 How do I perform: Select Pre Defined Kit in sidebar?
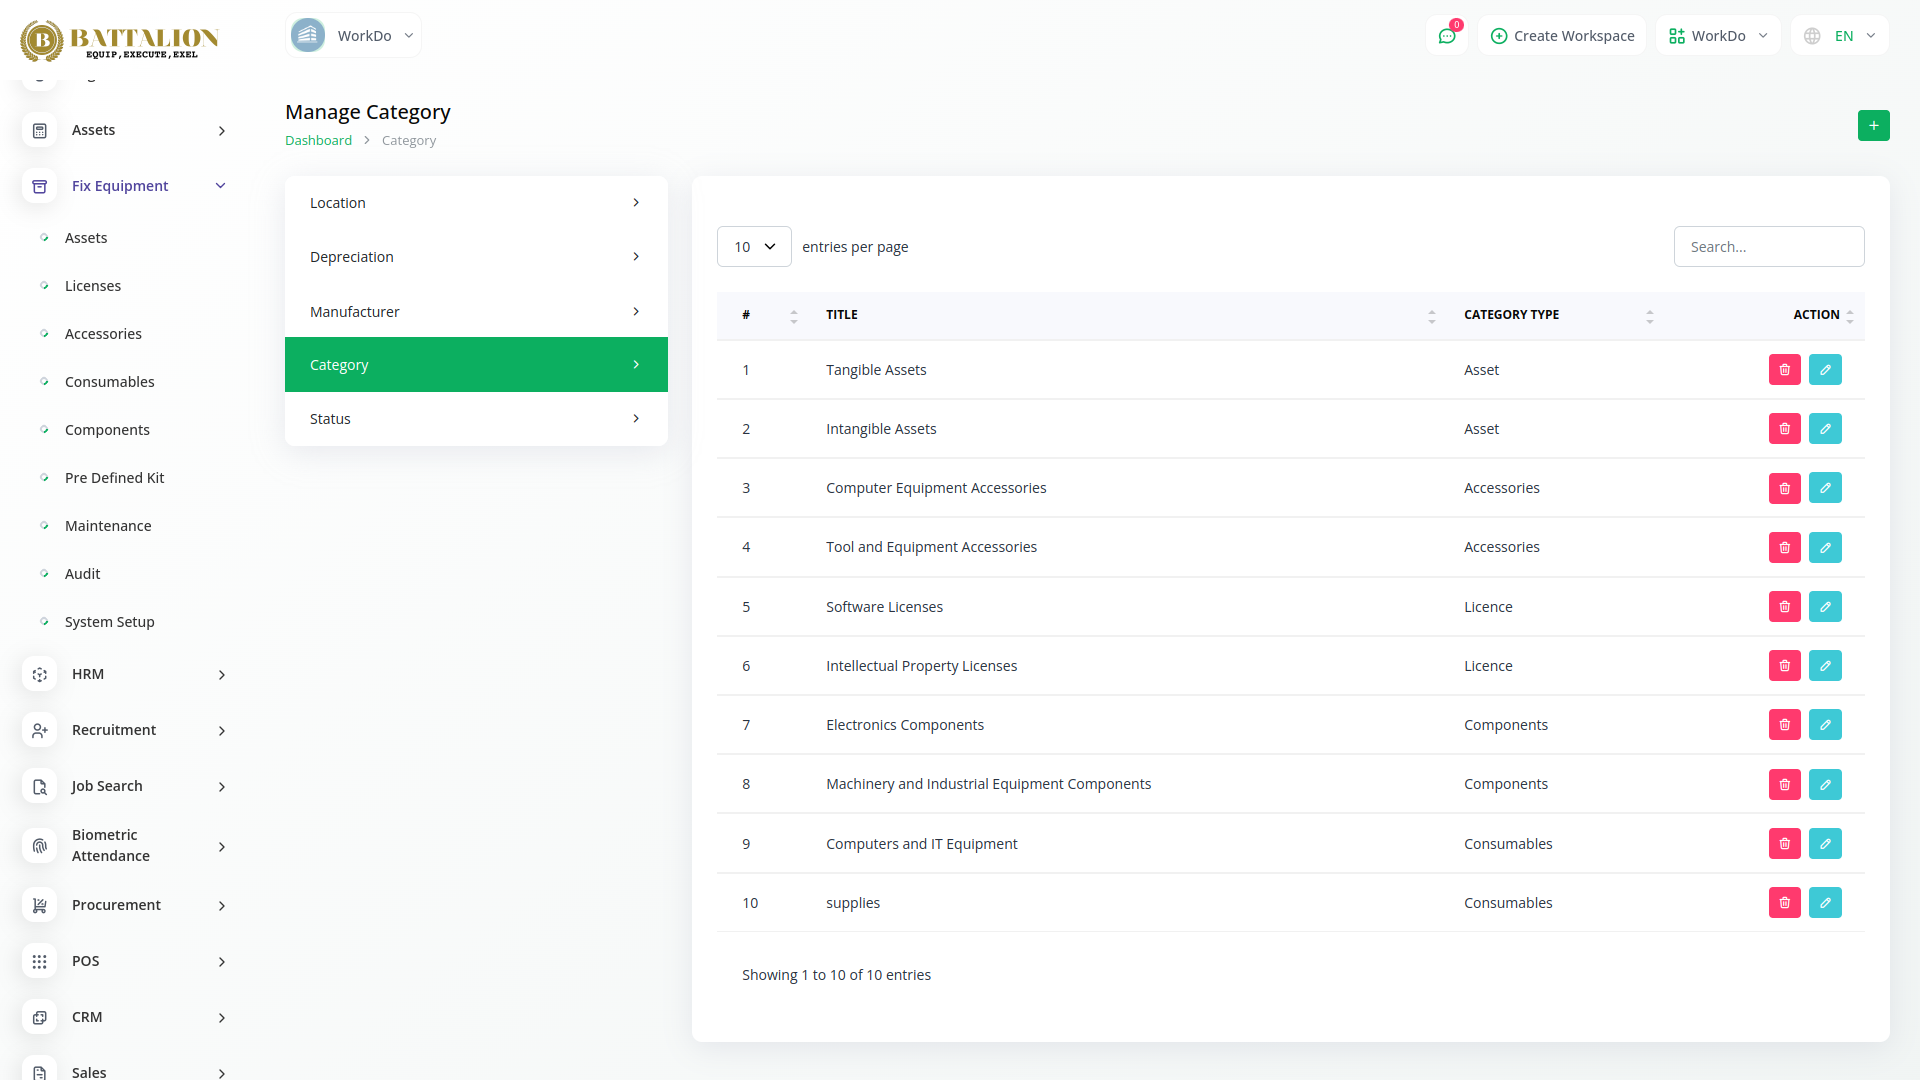click(114, 478)
